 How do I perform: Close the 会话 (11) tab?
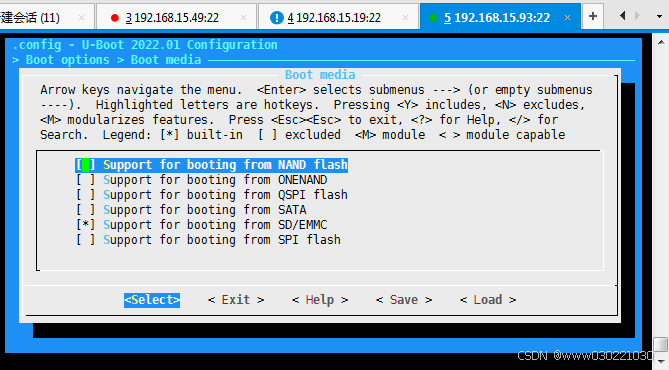pyautogui.click(x=81, y=17)
